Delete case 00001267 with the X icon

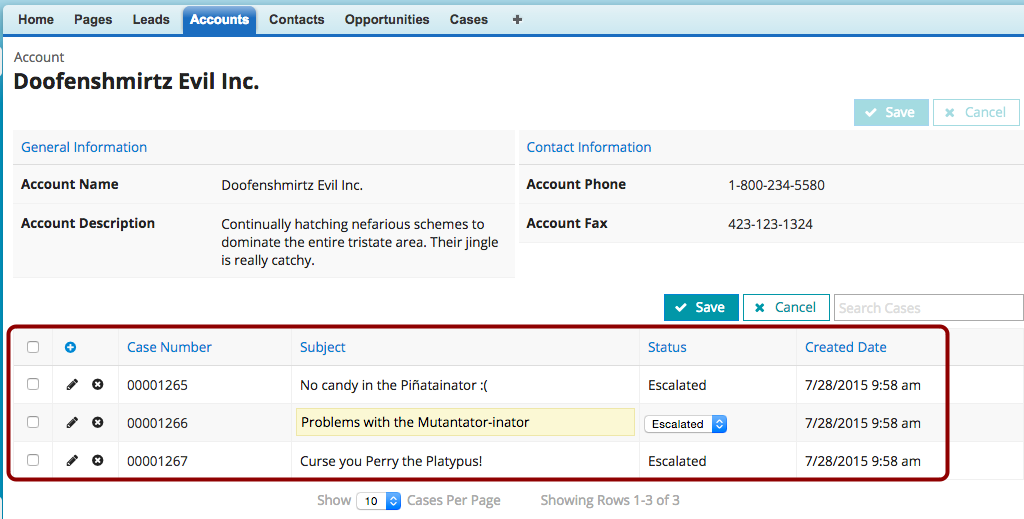point(98,461)
